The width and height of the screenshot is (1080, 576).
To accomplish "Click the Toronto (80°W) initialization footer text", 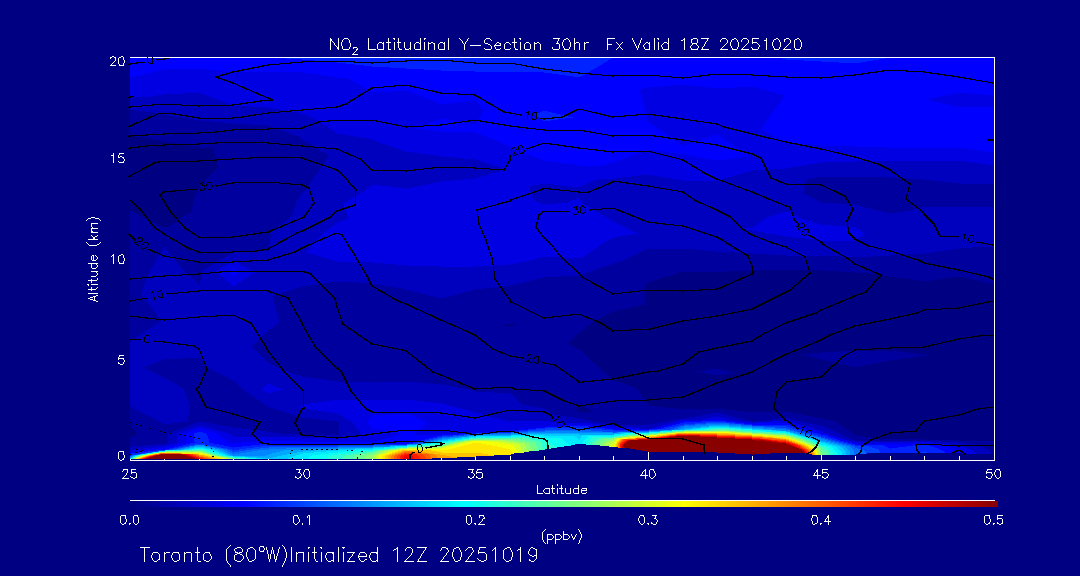I will coord(338,555).
